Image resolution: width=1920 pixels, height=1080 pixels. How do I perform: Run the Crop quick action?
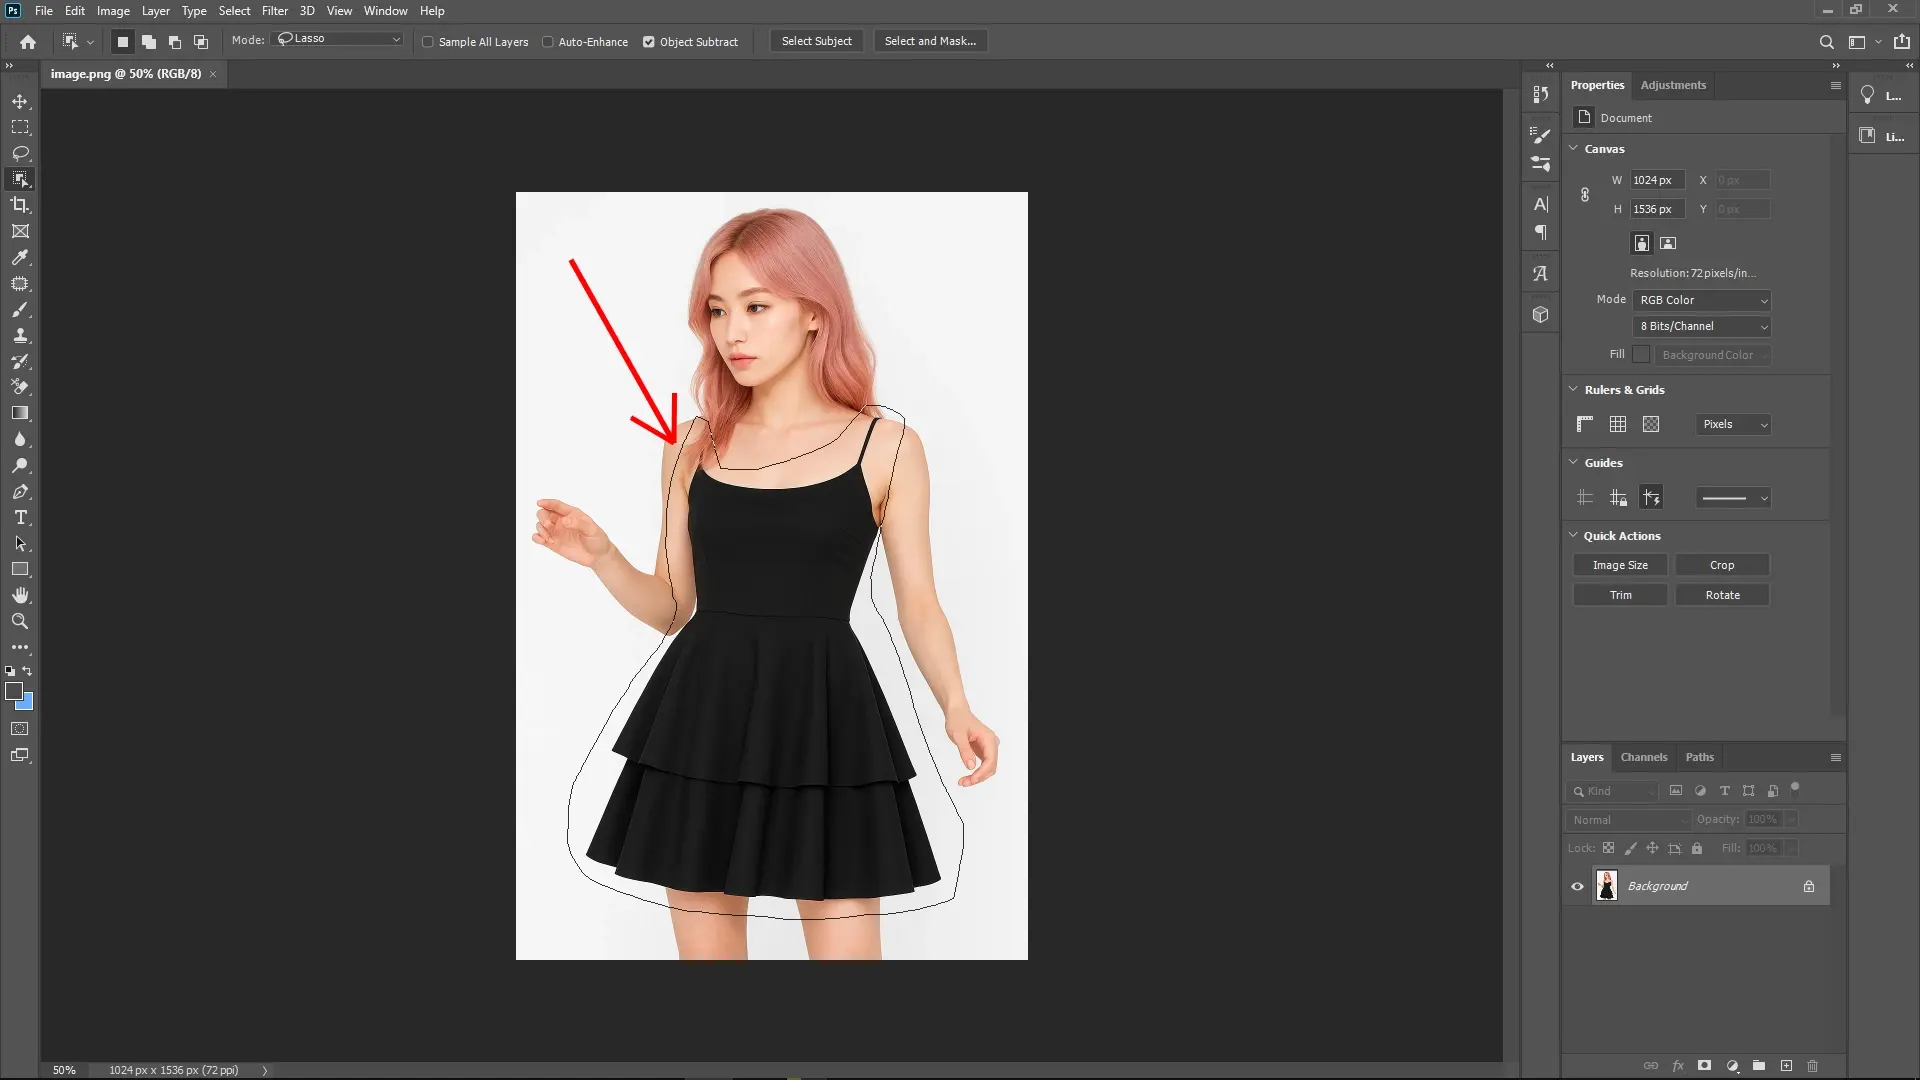[1721, 565]
